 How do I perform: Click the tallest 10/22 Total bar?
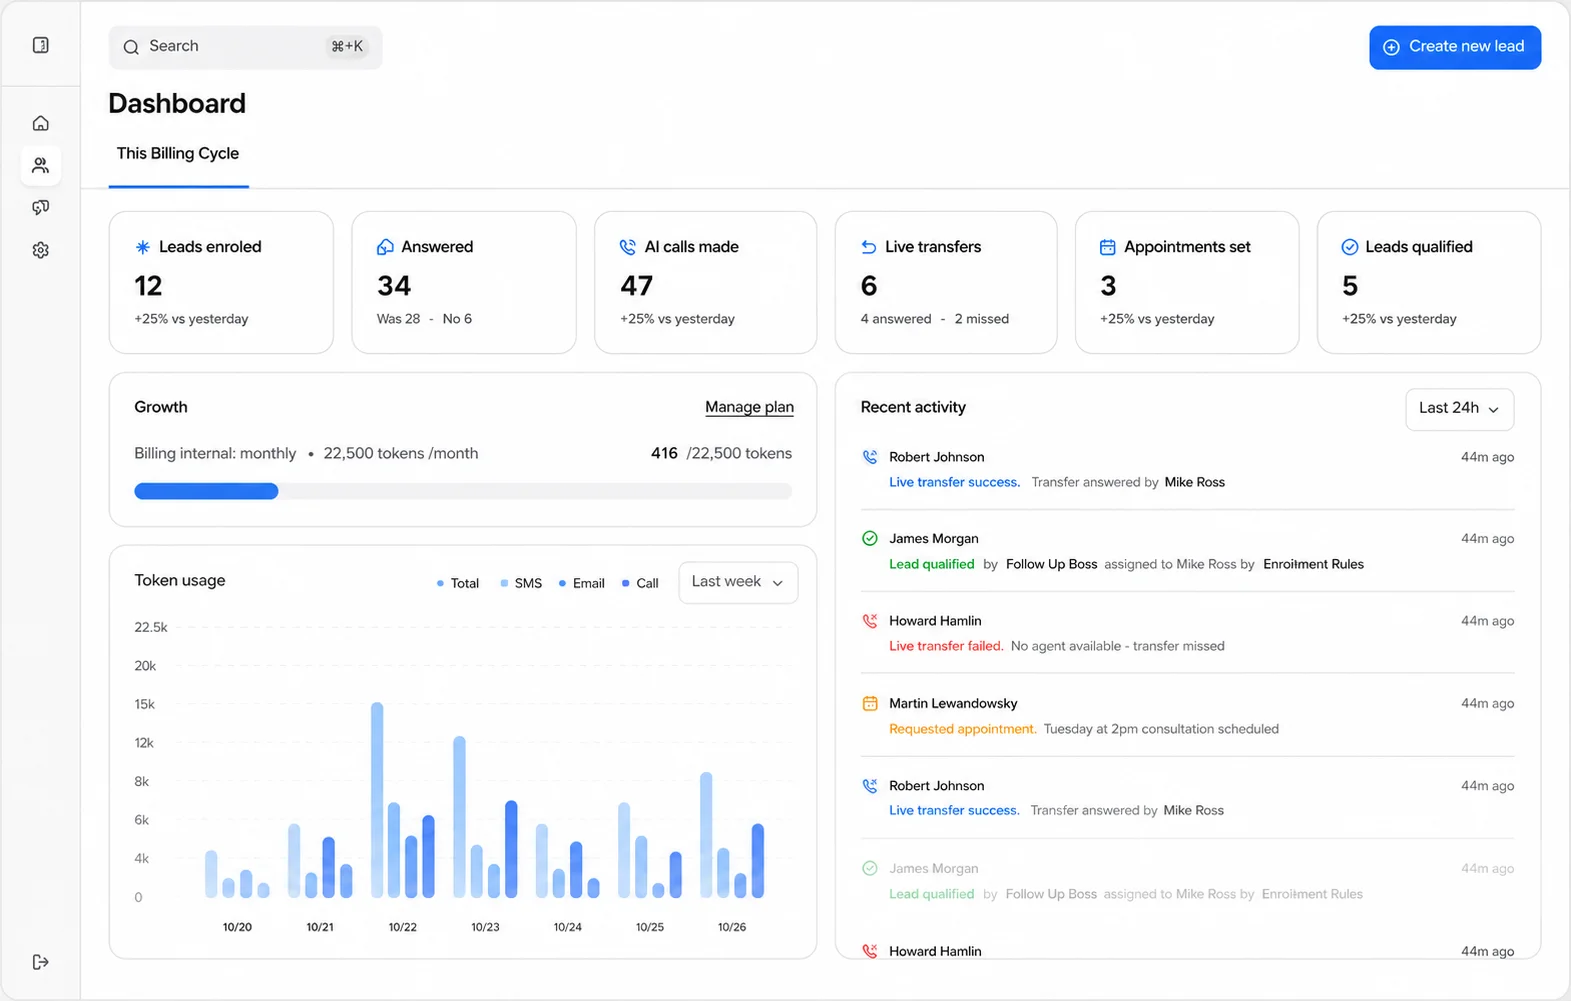(377, 800)
